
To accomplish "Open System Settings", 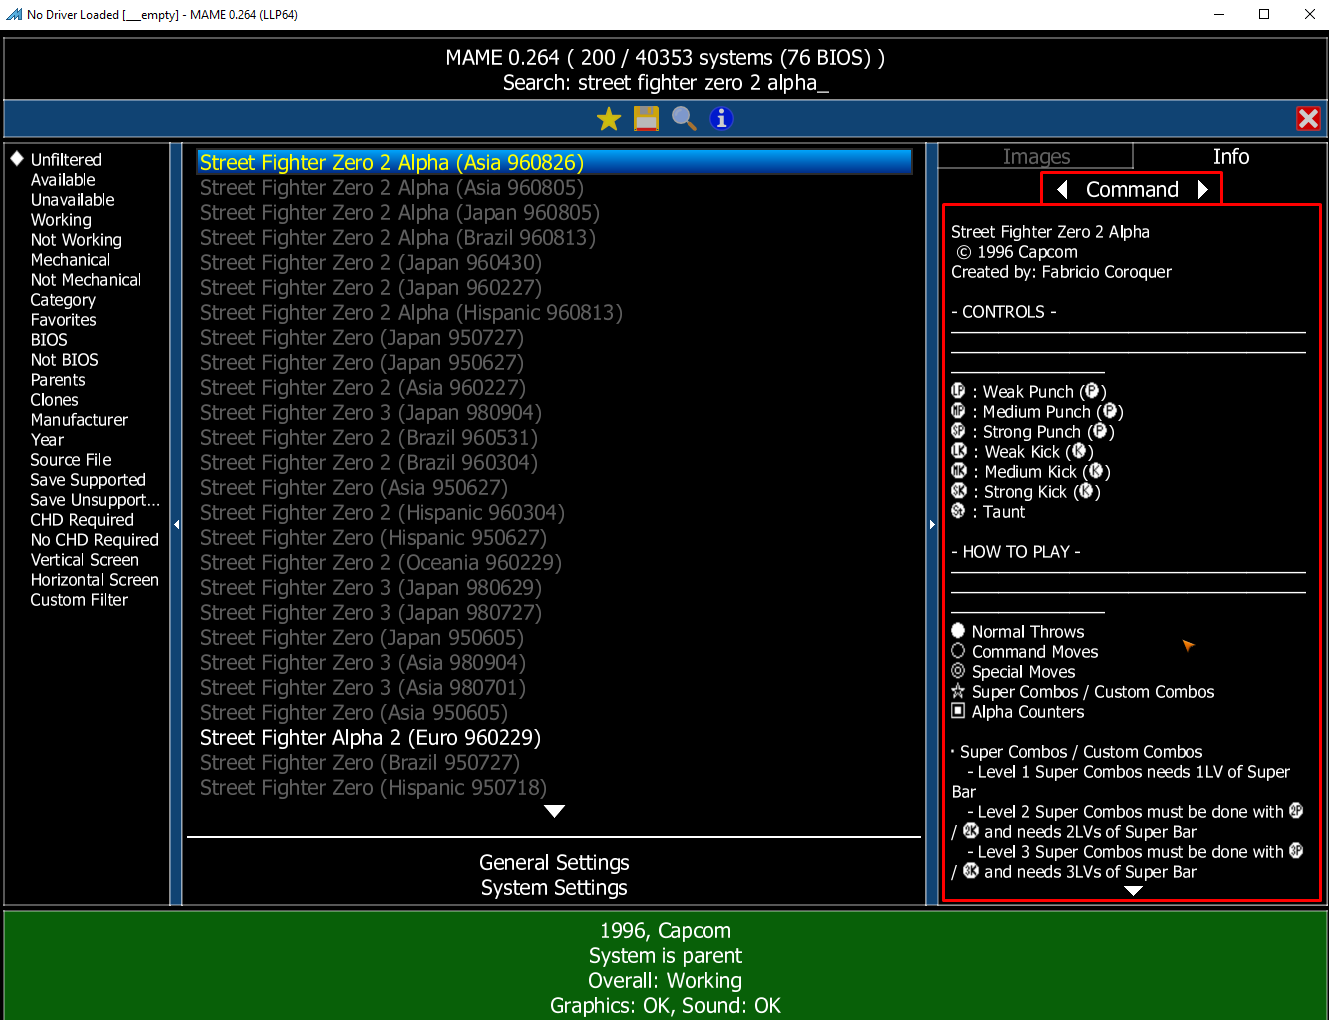I will [x=554, y=887].
